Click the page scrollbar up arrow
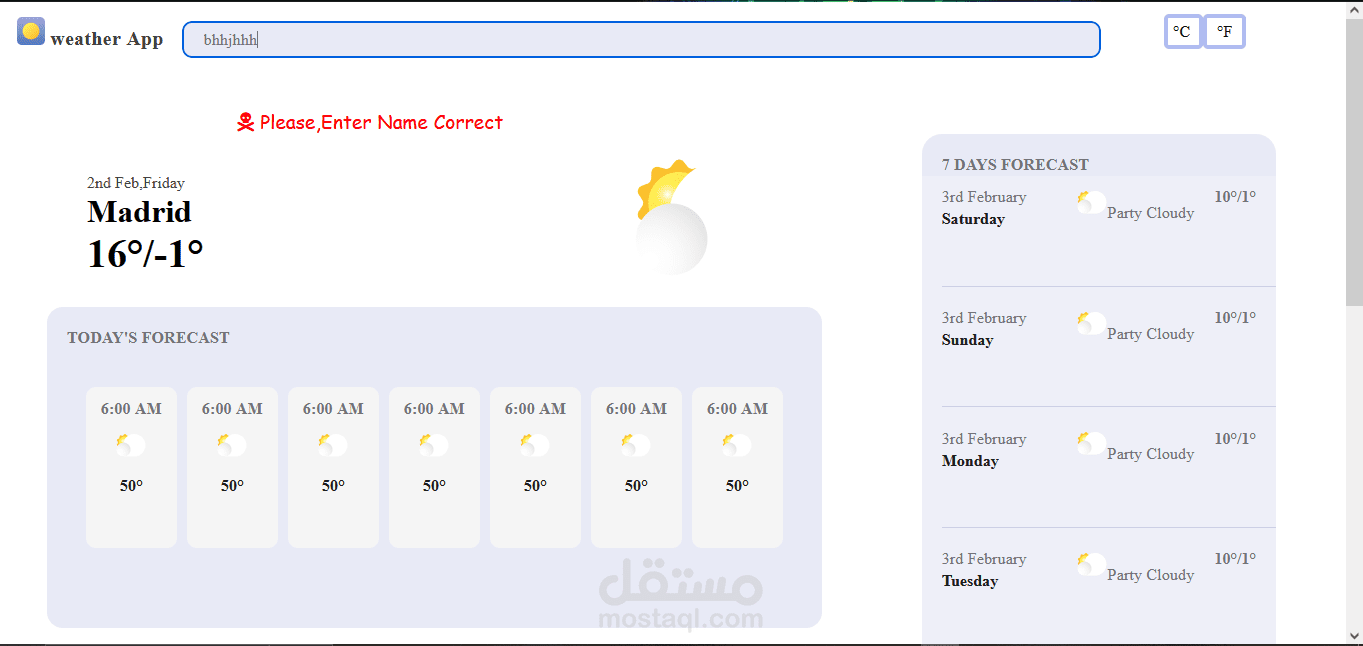Image resolution: width=1363 pixels, height=646 pixels. (1354, 10)
